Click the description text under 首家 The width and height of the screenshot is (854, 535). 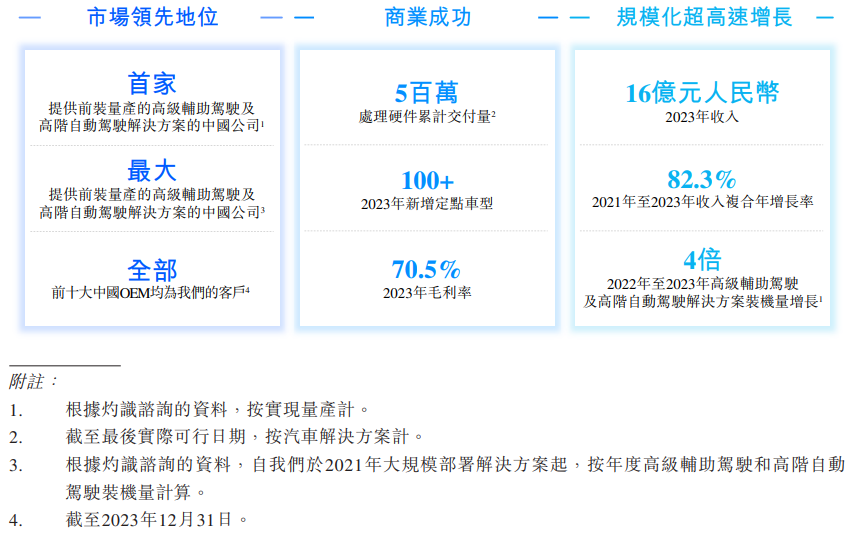click(152, 117)
